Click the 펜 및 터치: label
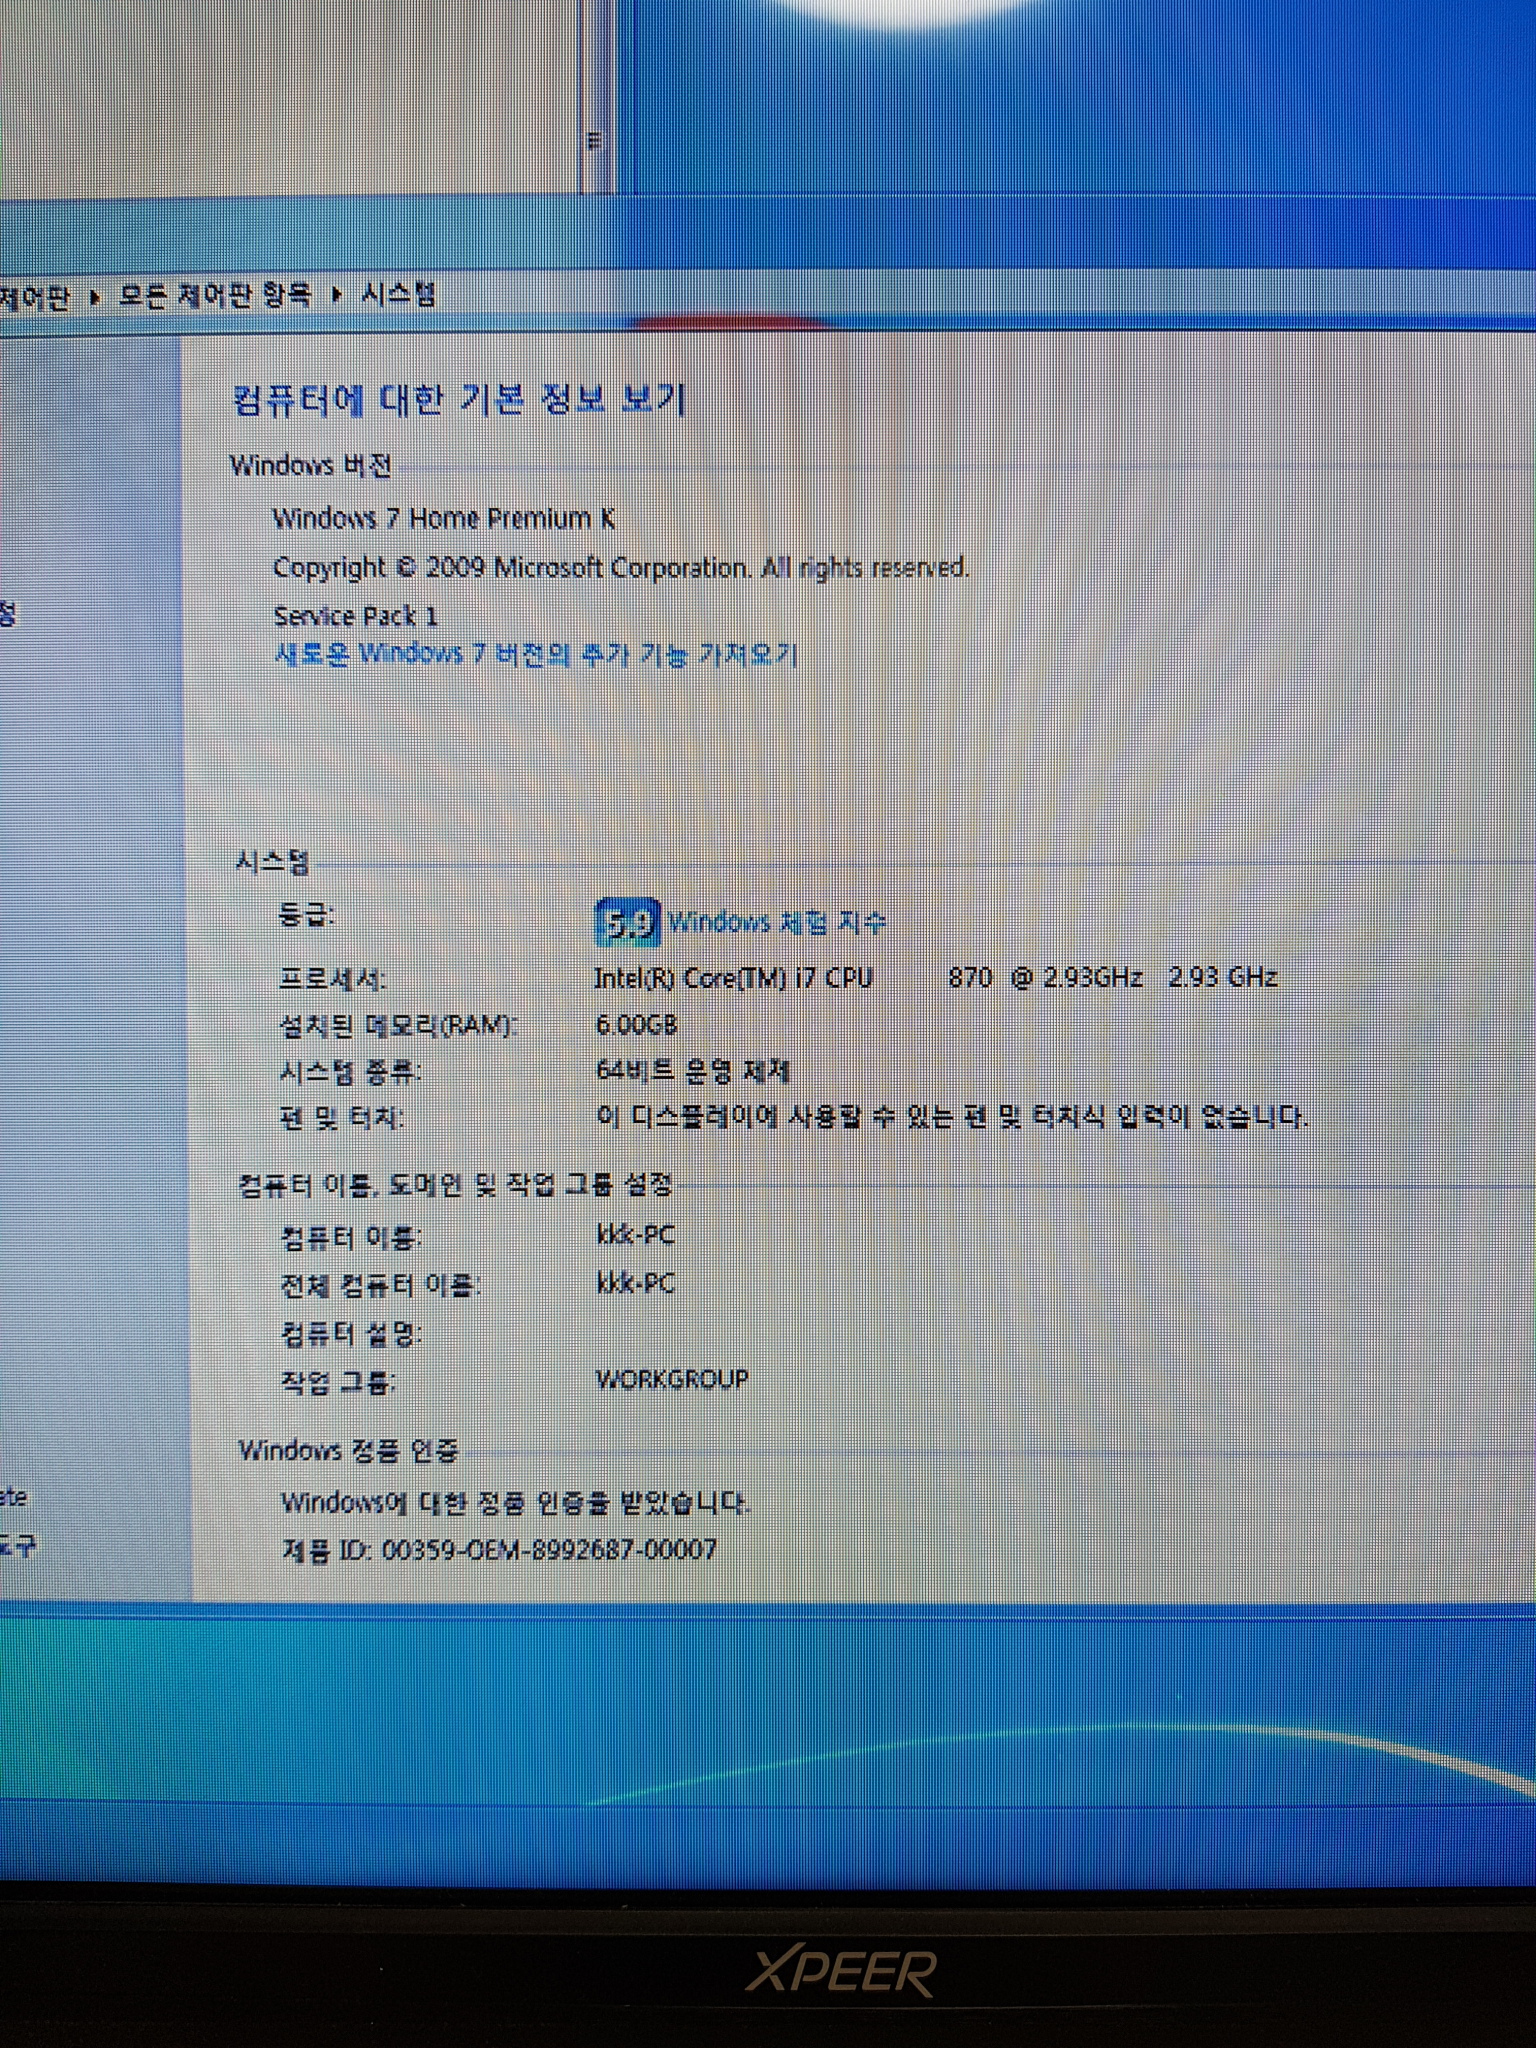This screenshot has height=2048, width=1536. pyautogui.click(x=342, y=1118)
